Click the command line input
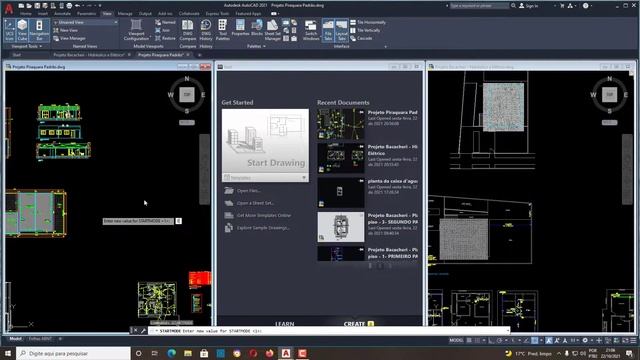This screenshot has height=360, width=640. point(329,331)
